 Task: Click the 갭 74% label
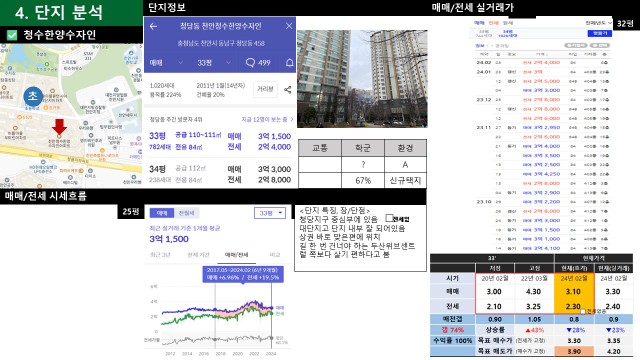tap(452, 330)
